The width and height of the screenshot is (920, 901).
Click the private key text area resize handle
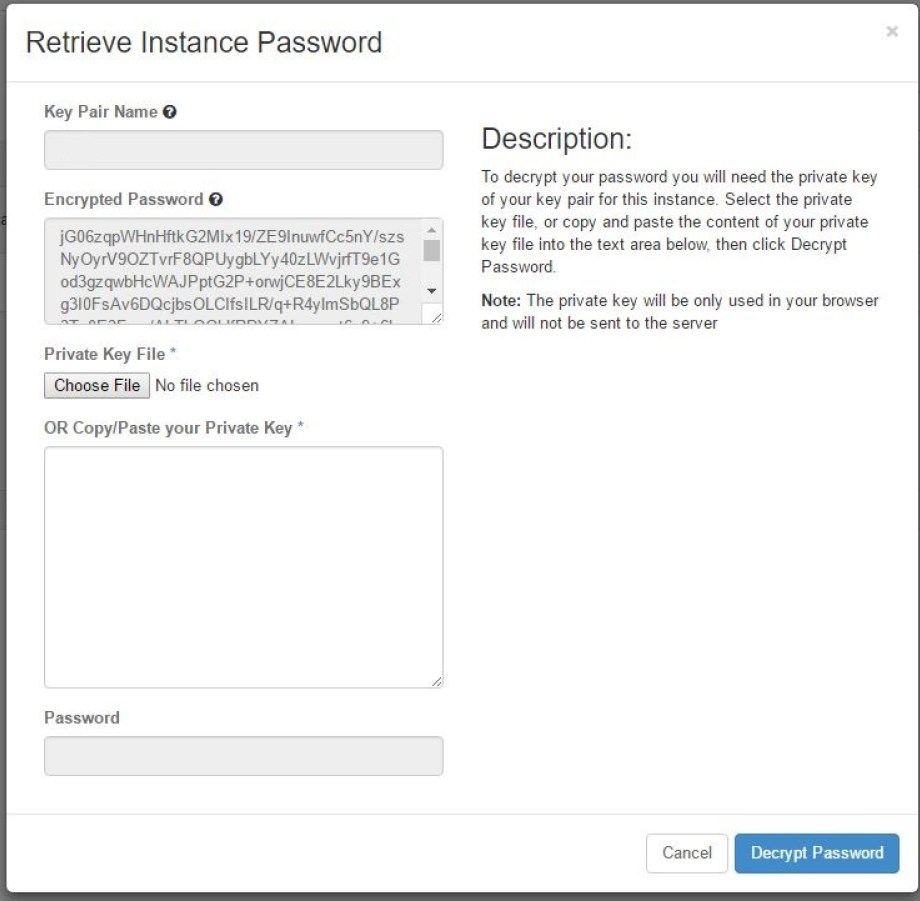coord(437,681)
